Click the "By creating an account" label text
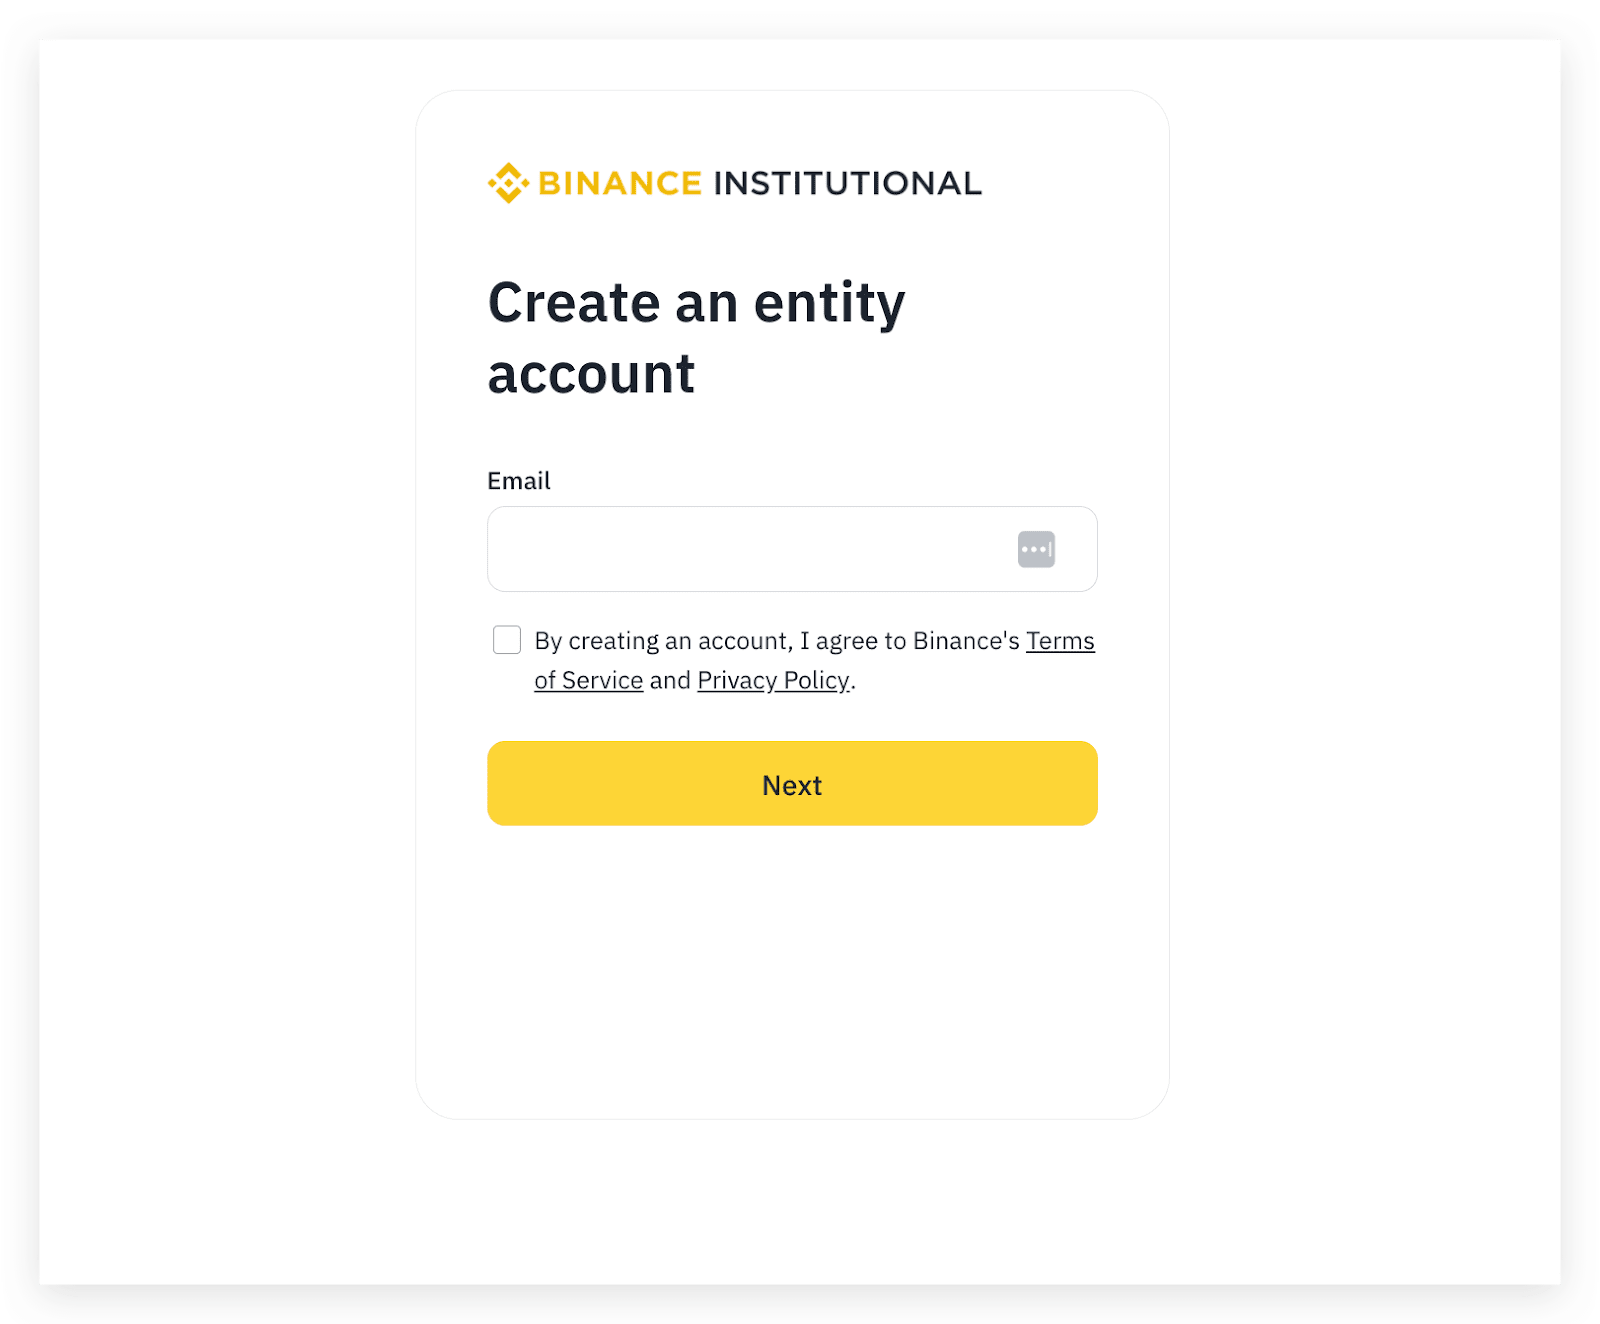 663,641
